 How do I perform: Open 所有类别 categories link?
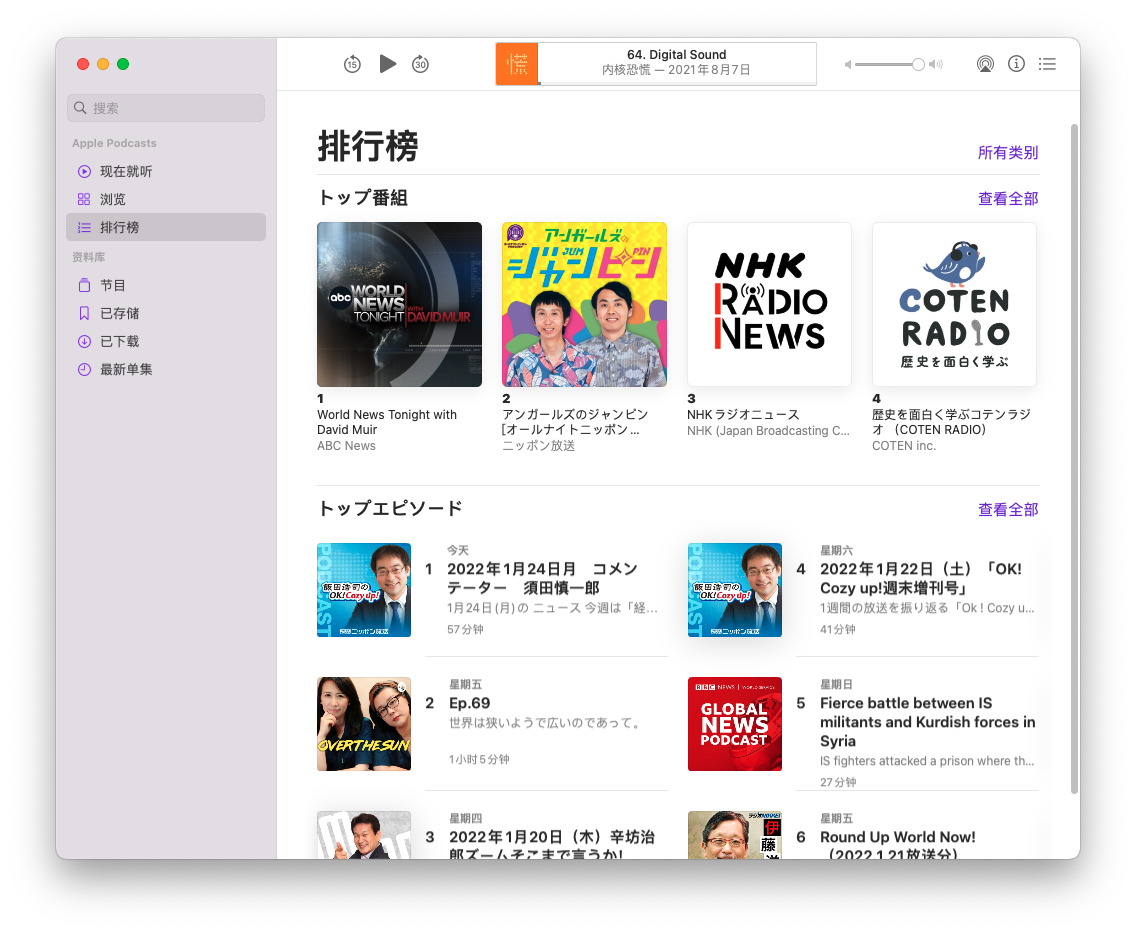tap(1008, 153)
